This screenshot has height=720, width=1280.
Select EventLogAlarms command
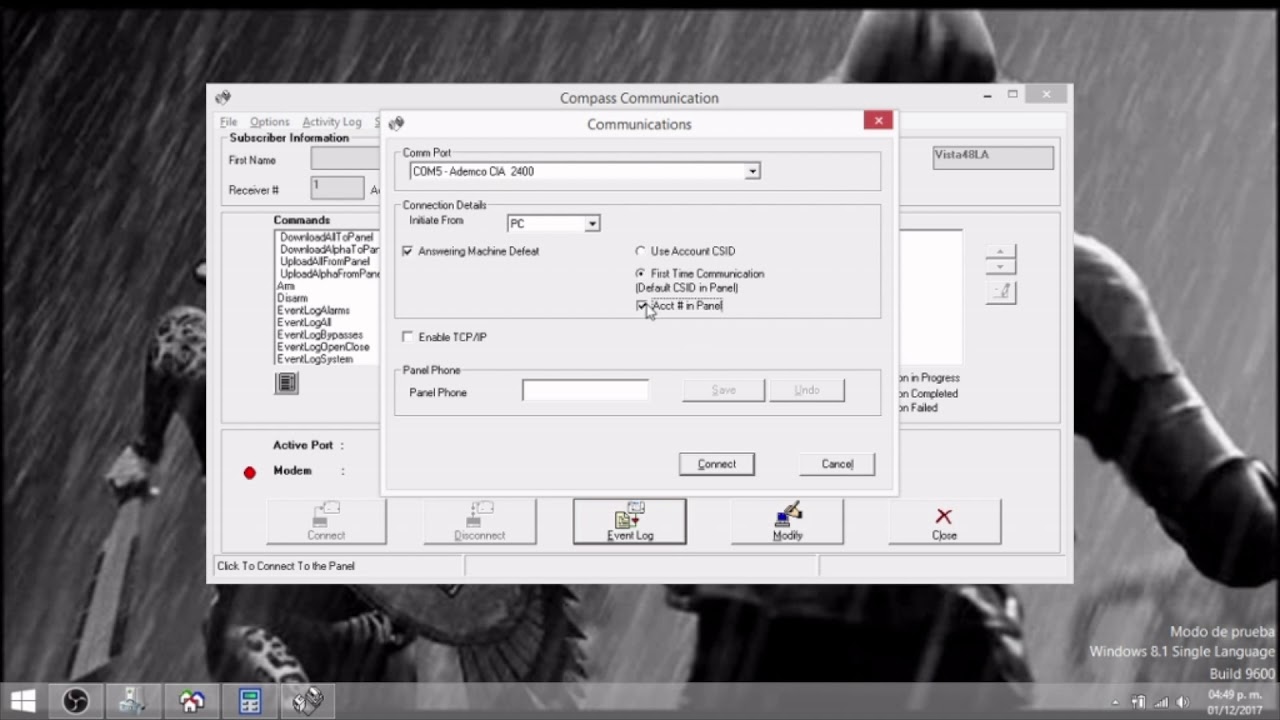pyautogui.click(x=313, y=310)
